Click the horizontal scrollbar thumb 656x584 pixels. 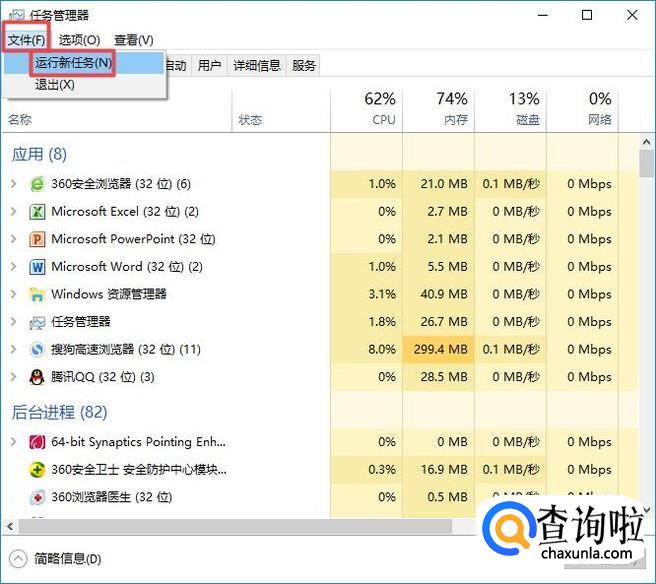235,526
